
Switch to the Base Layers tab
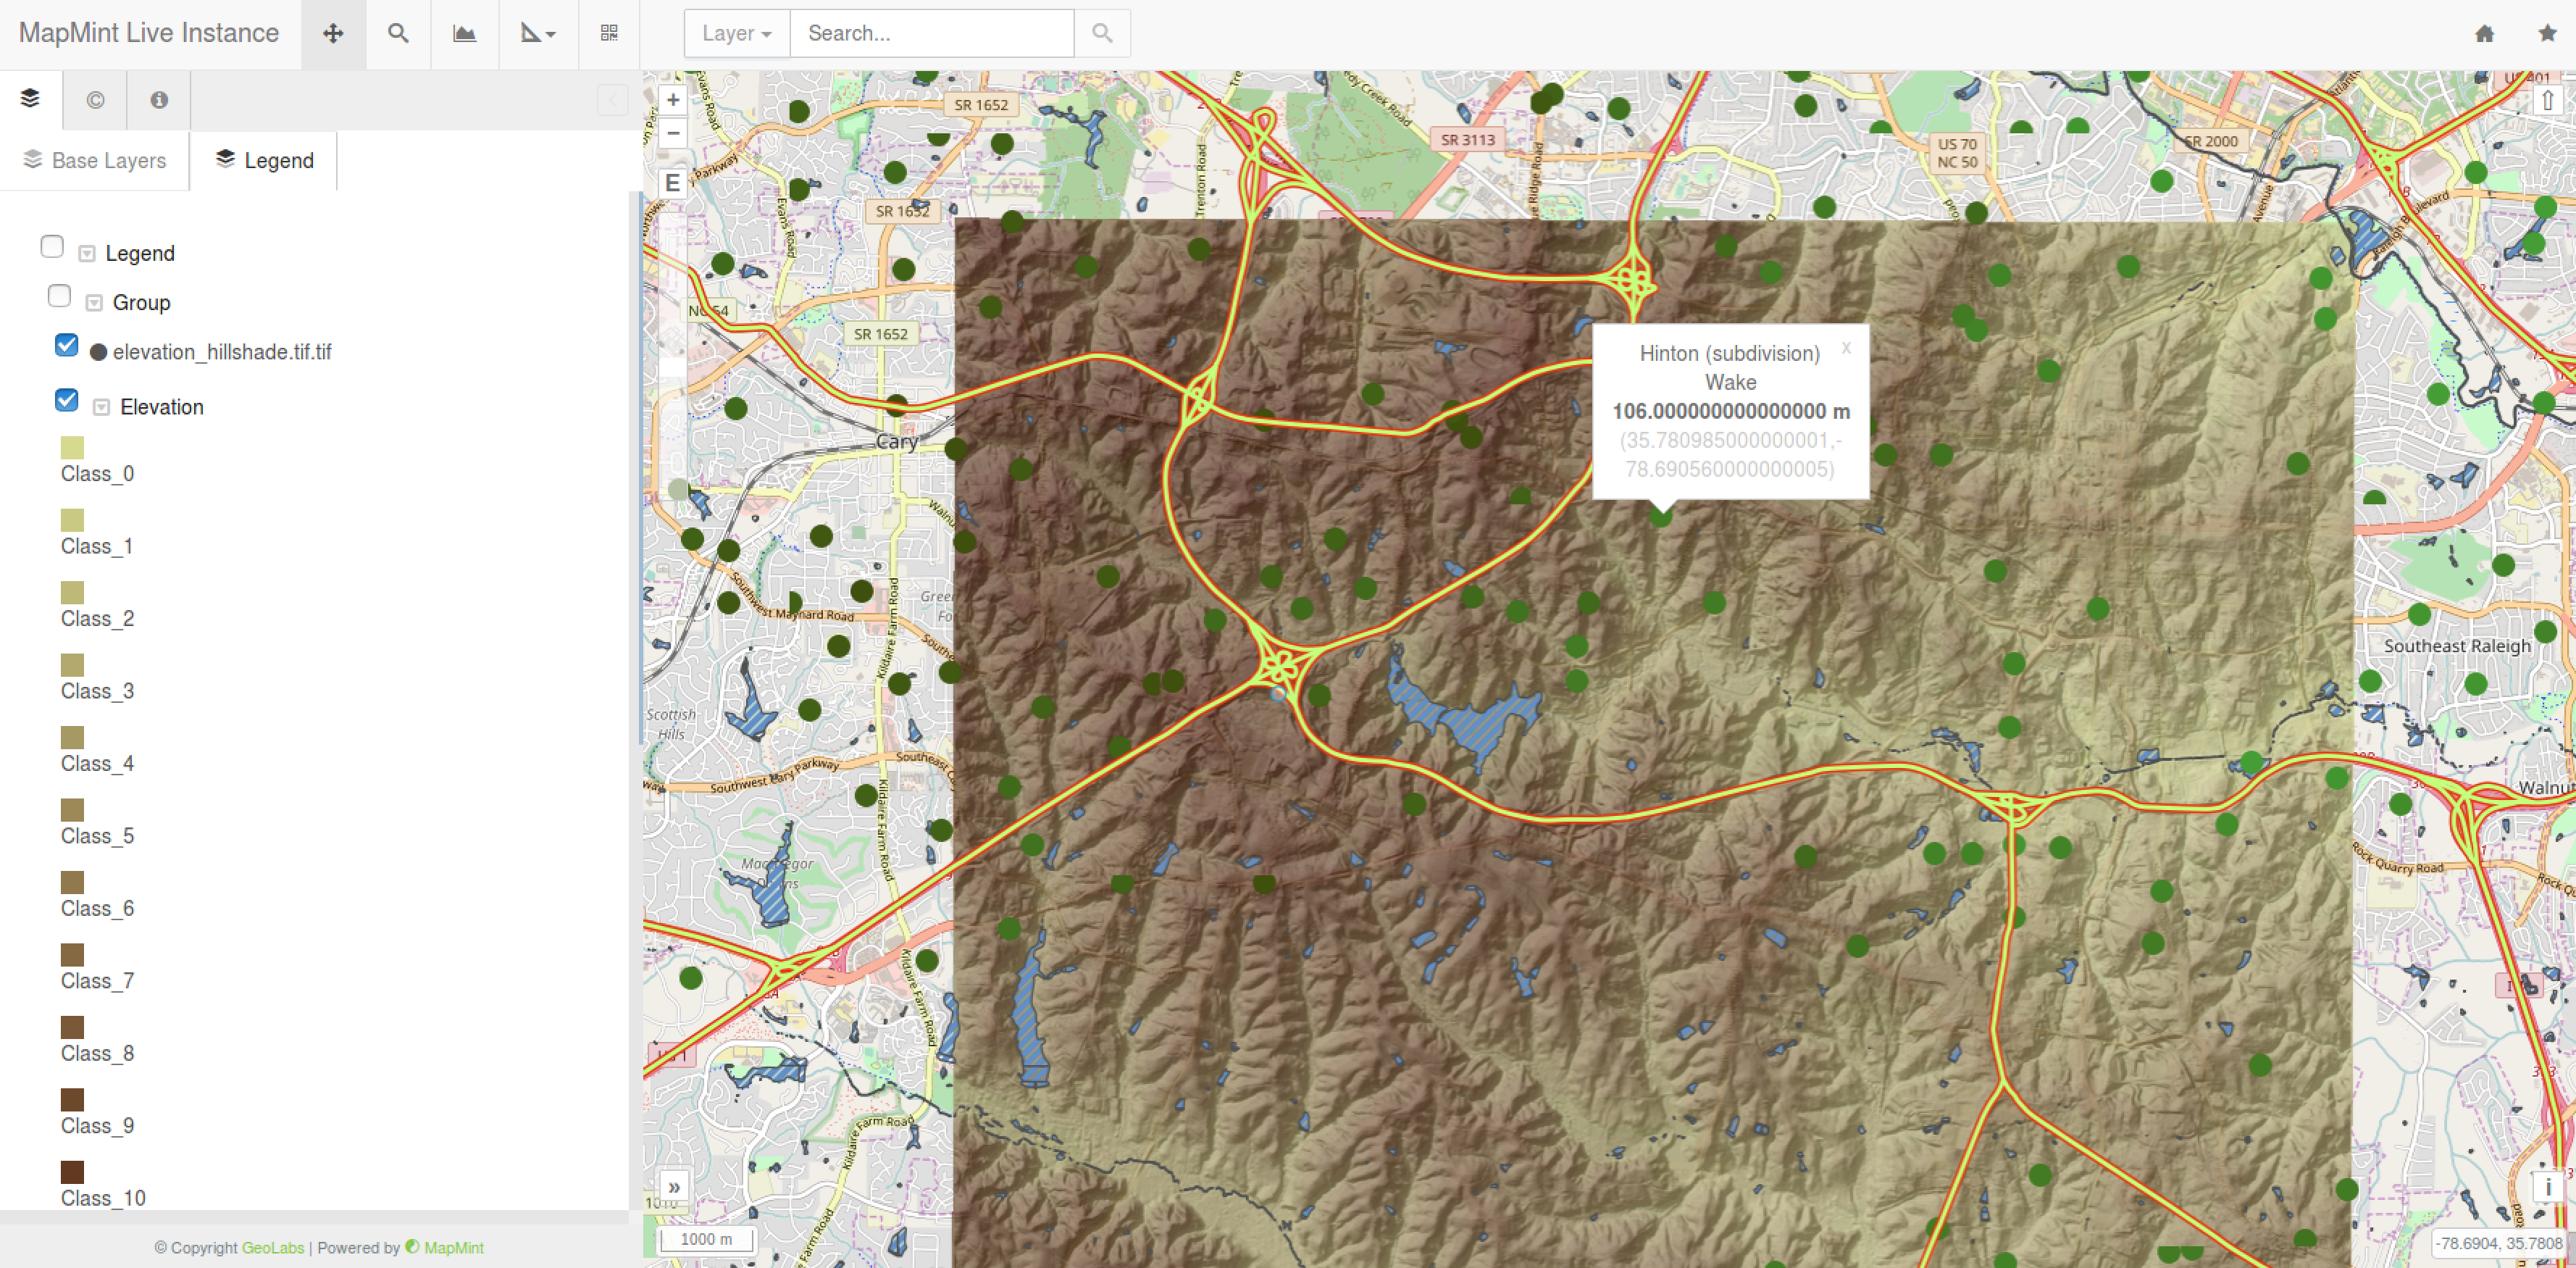pos(95,160)
